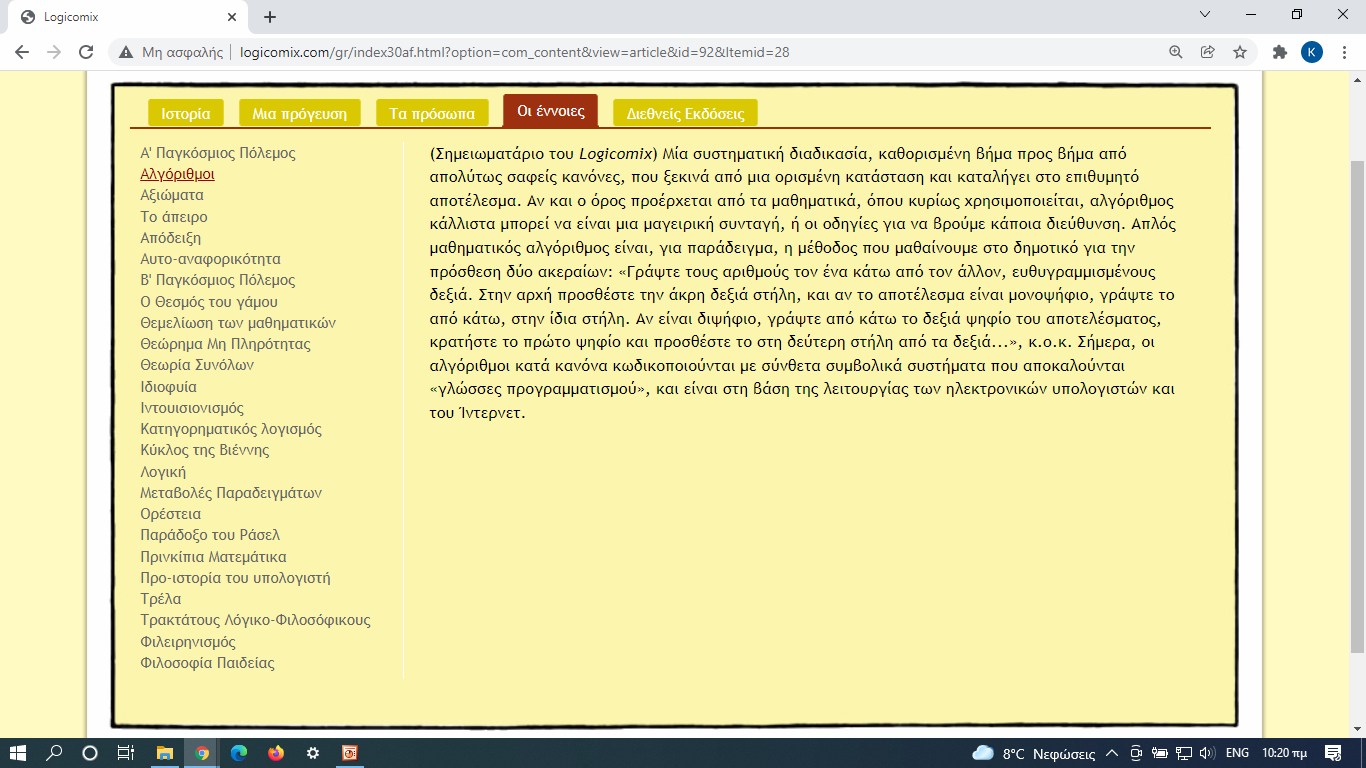Open Προ-ιστορία του υπολογιστή entry
The height and width of the screenshot is (768, 1366).
pyautogui.click(x=235, y=578)
